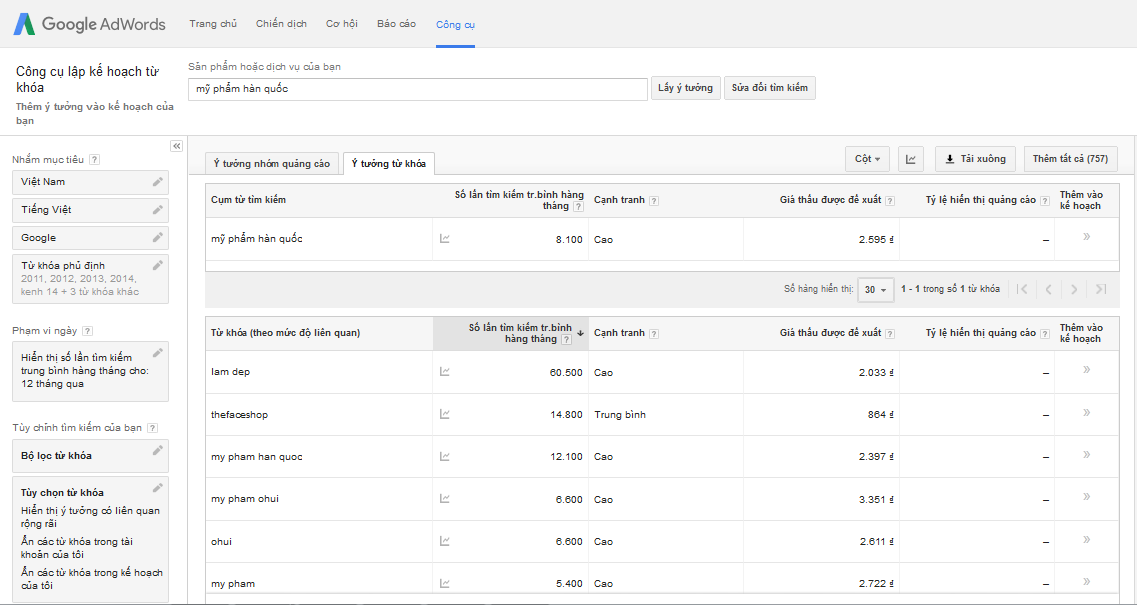Collapse the left sidebar panel
This screenshot has width=1137, height=605.
[176, 146]
